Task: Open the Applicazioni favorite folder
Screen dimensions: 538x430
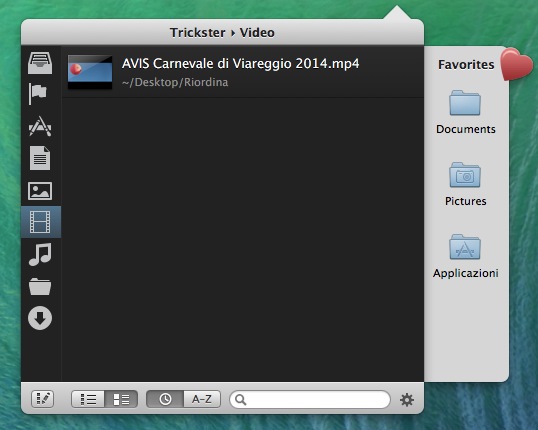Action: 465,256
